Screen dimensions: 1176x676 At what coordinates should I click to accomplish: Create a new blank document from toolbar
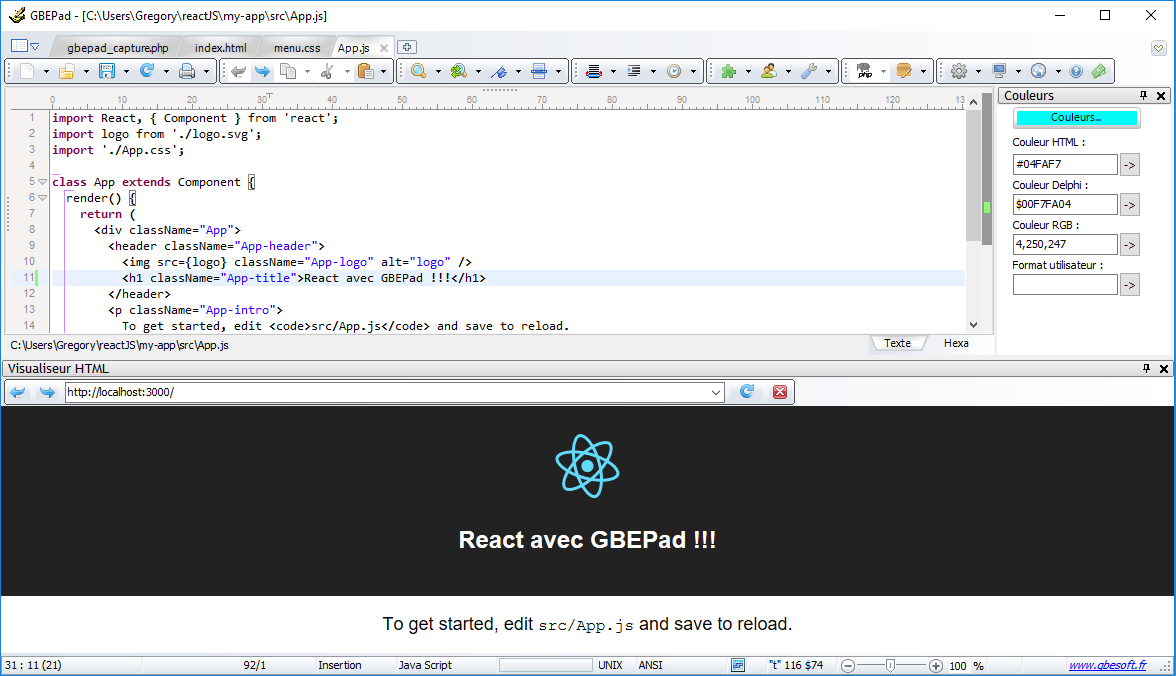[27, 71]
